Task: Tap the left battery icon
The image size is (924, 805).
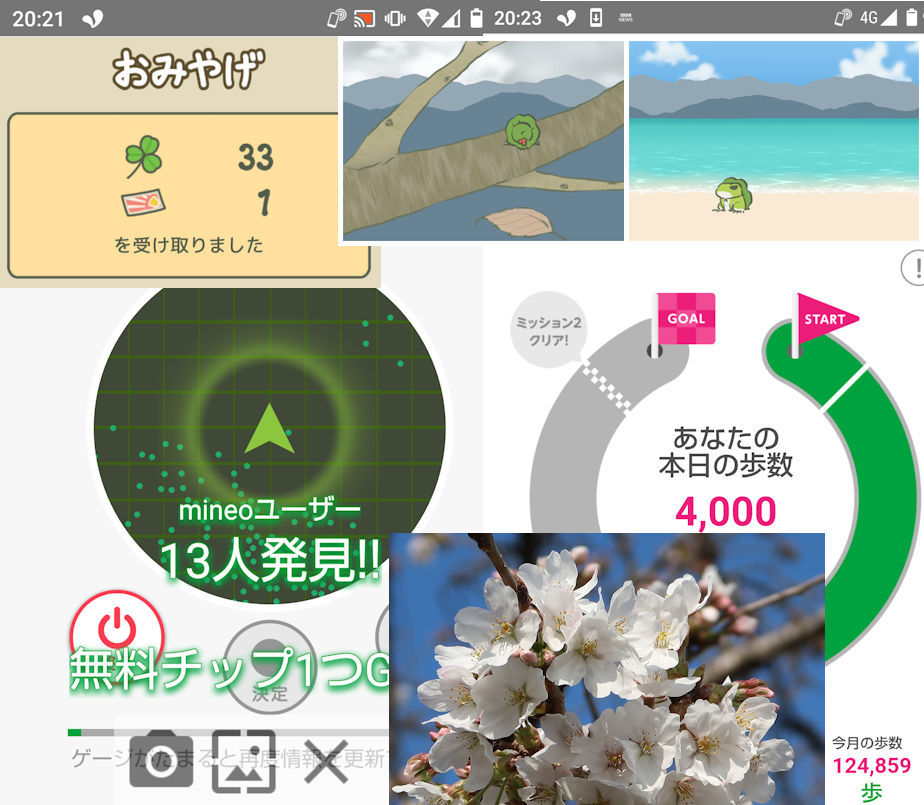Action: coord(476,18)
